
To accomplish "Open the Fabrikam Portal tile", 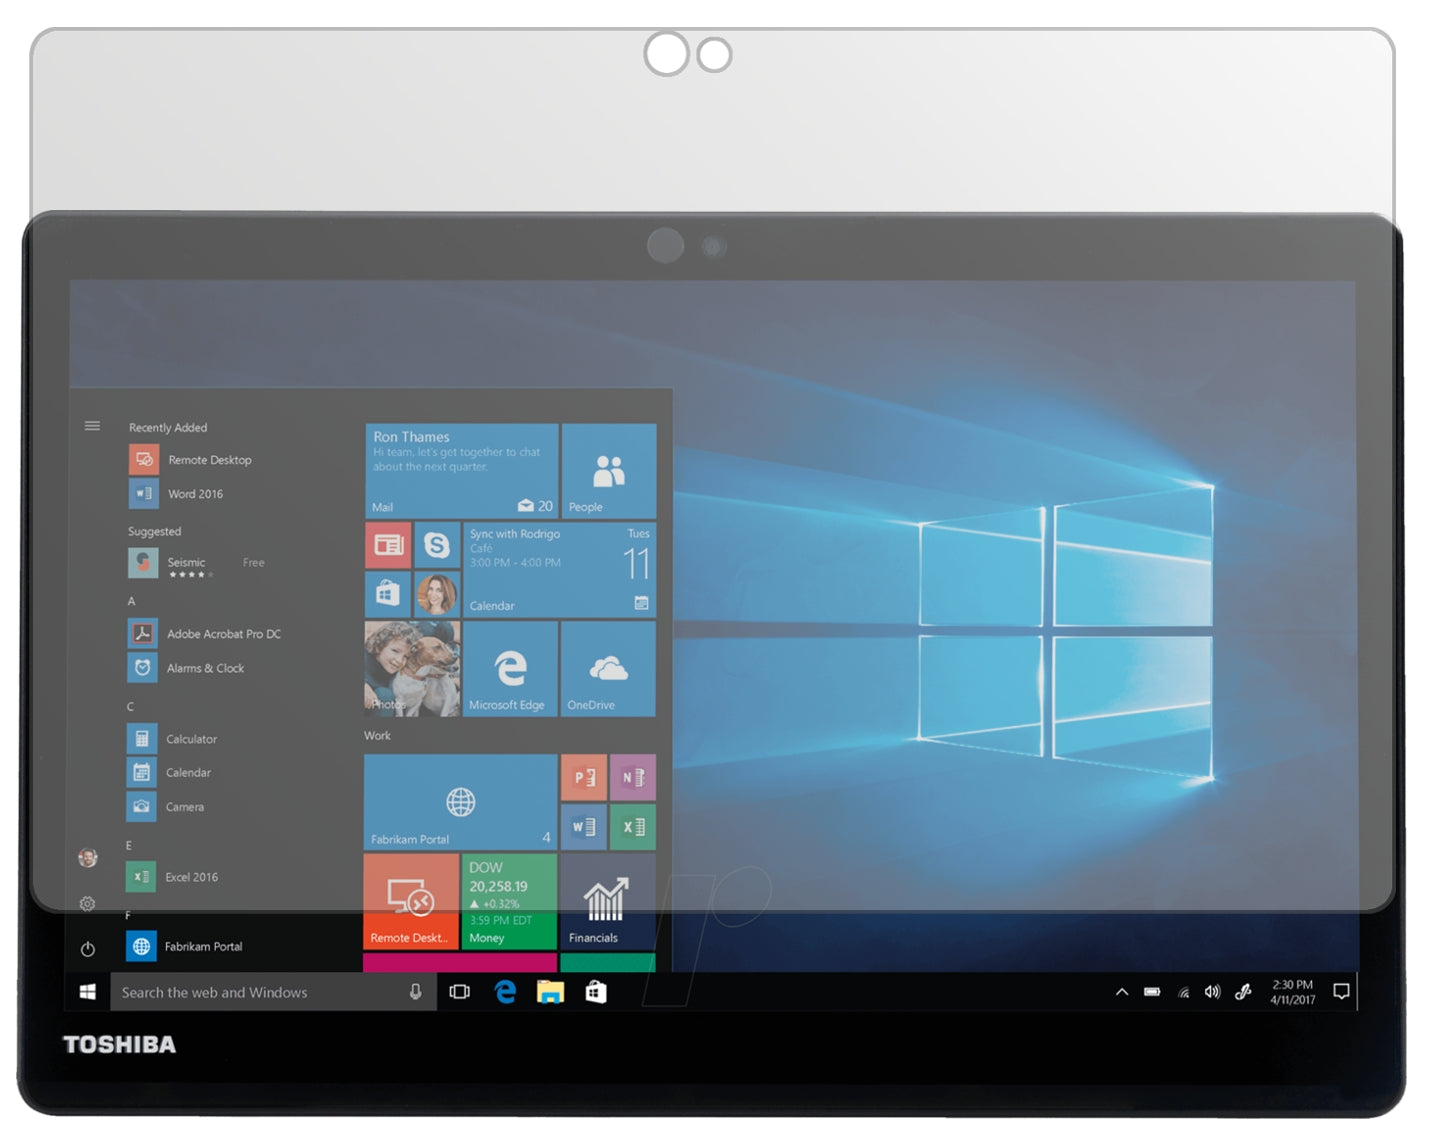I will [460, 802].
